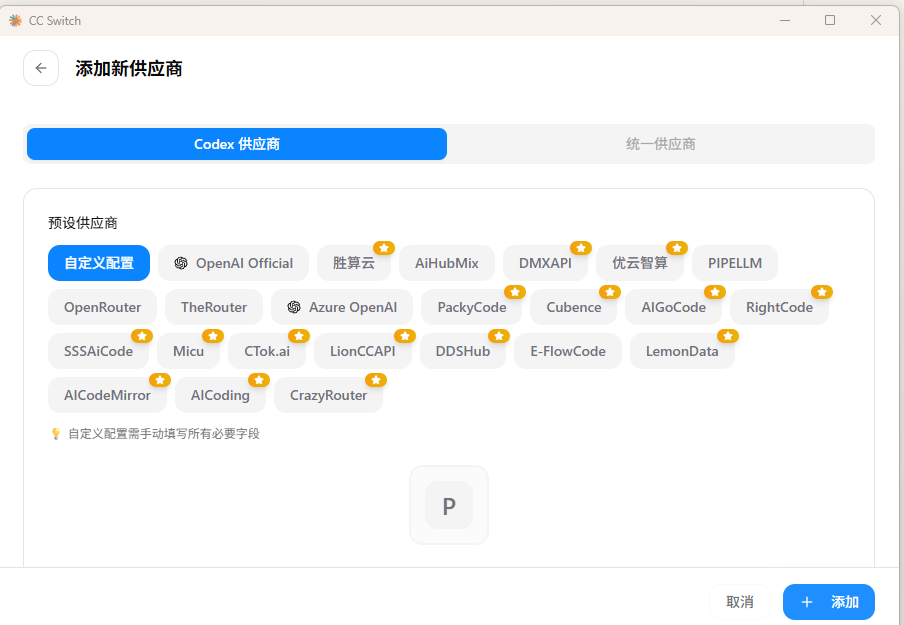Click the OpenAI logo on Azure OpenAI

point(294,307)
